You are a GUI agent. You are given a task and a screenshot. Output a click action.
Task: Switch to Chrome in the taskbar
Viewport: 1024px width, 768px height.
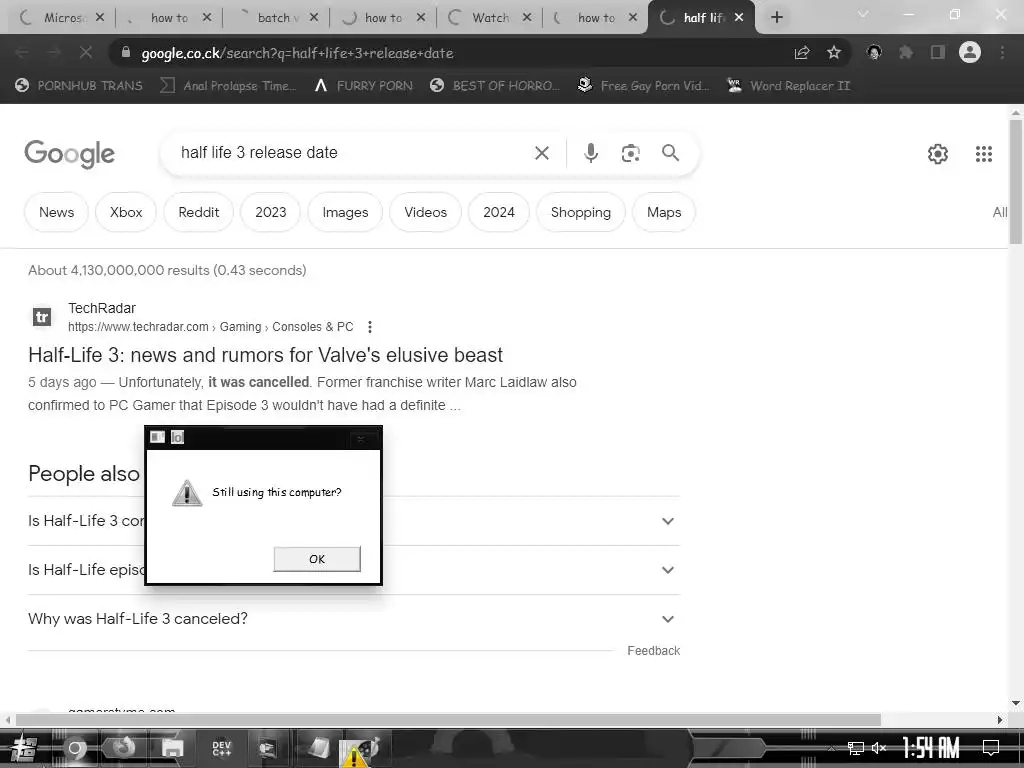pos(76,748)
